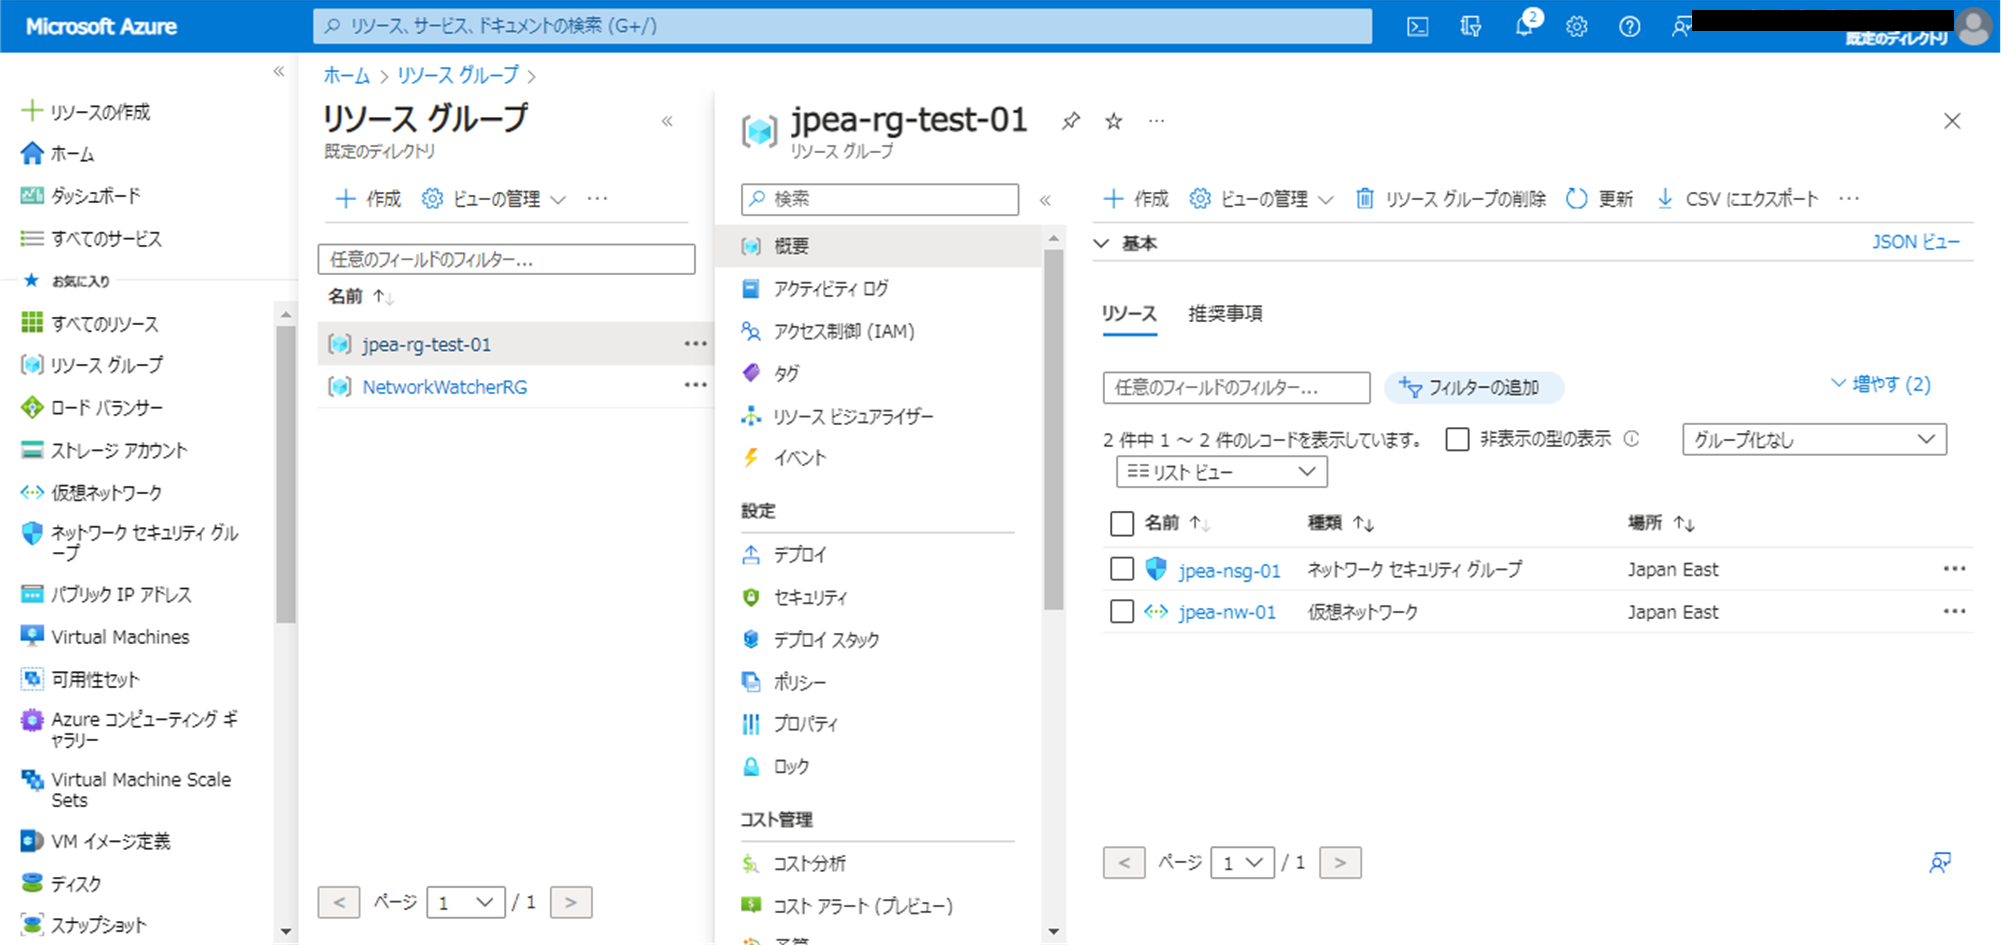Expand 増やす (2) filters

click(1880, 384)
